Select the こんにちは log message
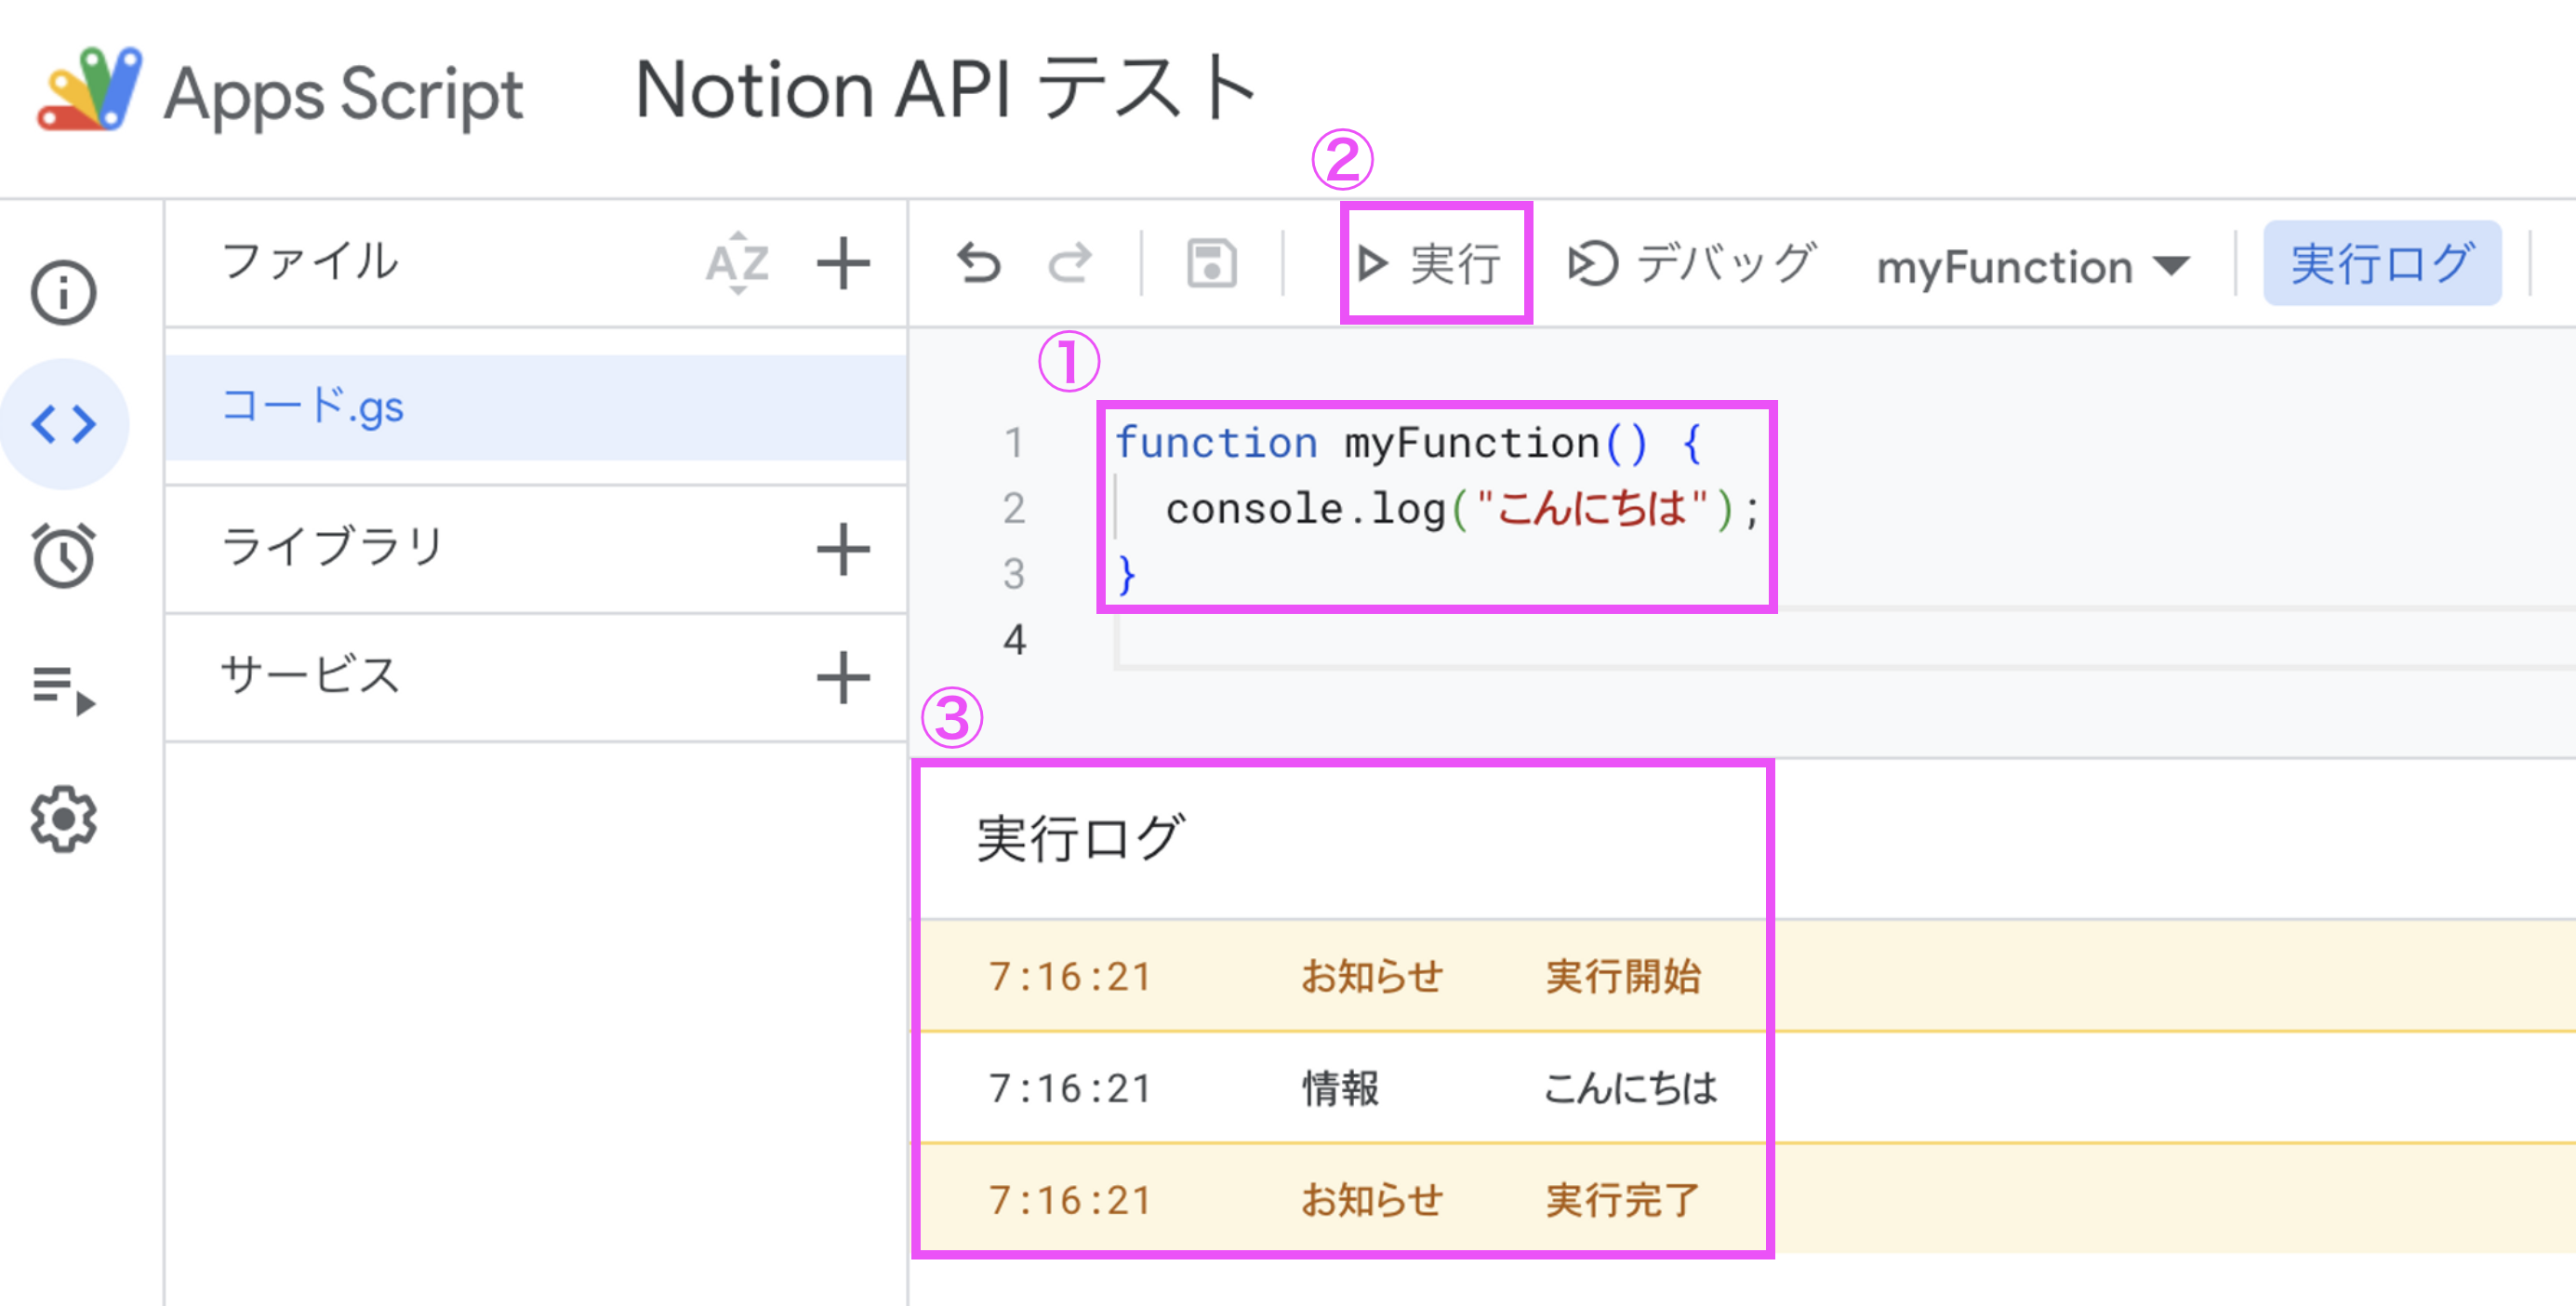This screenshot has height=1306, width=2576. 1630,1088
